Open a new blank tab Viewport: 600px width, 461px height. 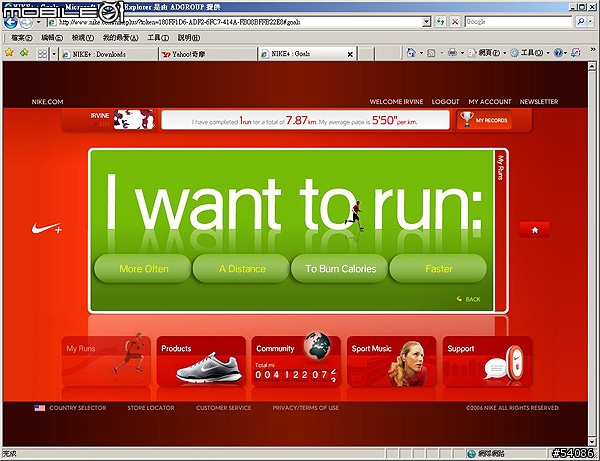pos(366,54)
